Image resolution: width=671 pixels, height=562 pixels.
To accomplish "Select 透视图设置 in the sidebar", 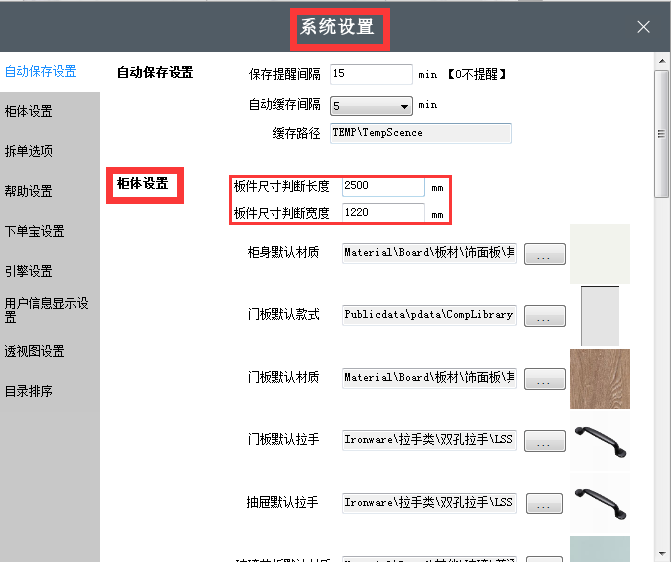I will 35,351.
